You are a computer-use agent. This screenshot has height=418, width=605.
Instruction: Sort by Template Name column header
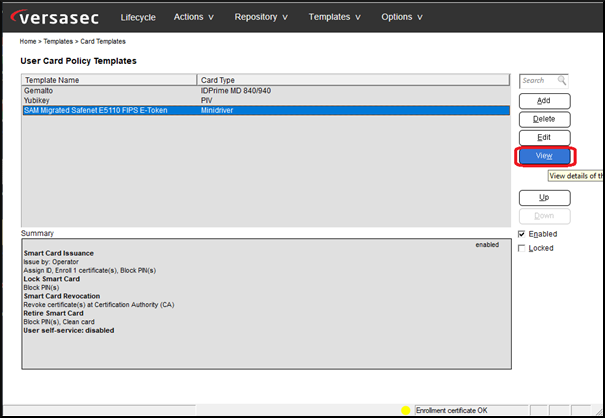[109, 80]
